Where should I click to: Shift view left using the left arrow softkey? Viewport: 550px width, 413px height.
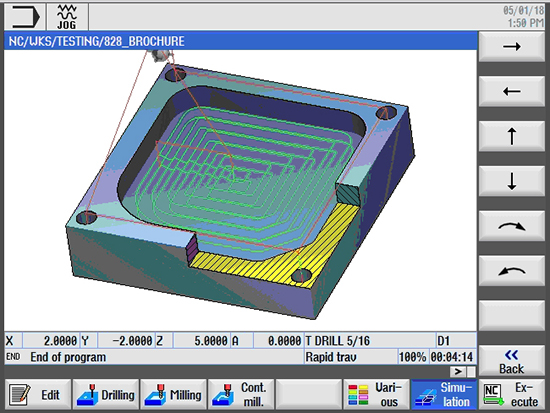tap(511, 92)
